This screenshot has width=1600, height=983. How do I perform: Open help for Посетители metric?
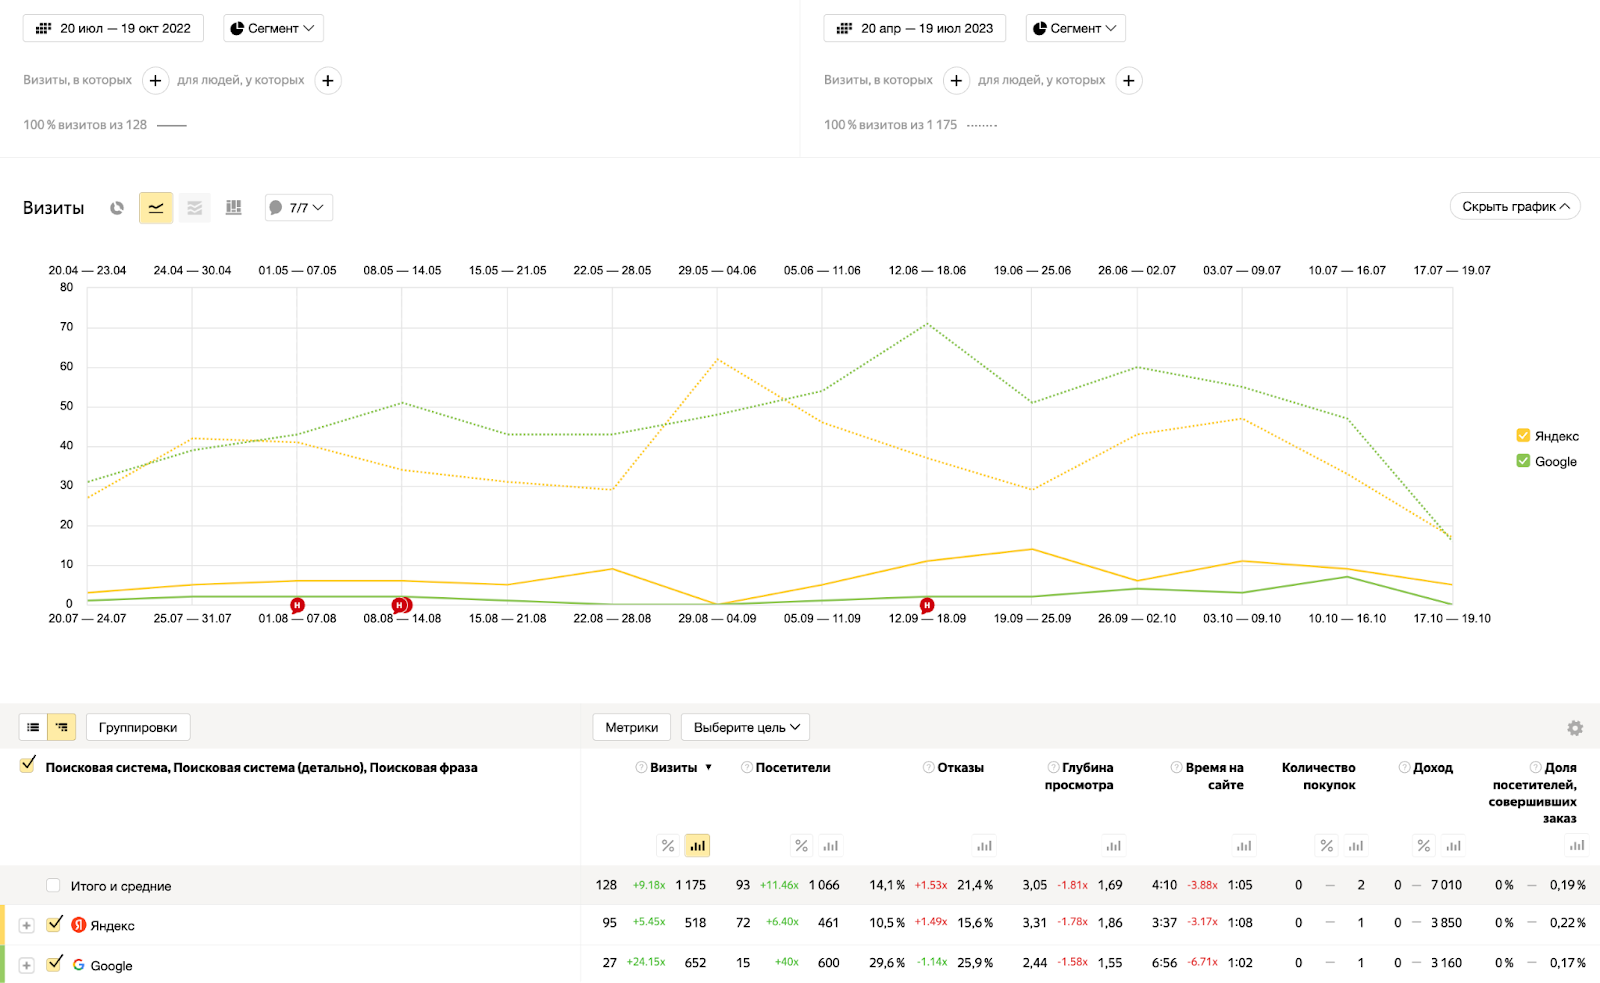747,767
